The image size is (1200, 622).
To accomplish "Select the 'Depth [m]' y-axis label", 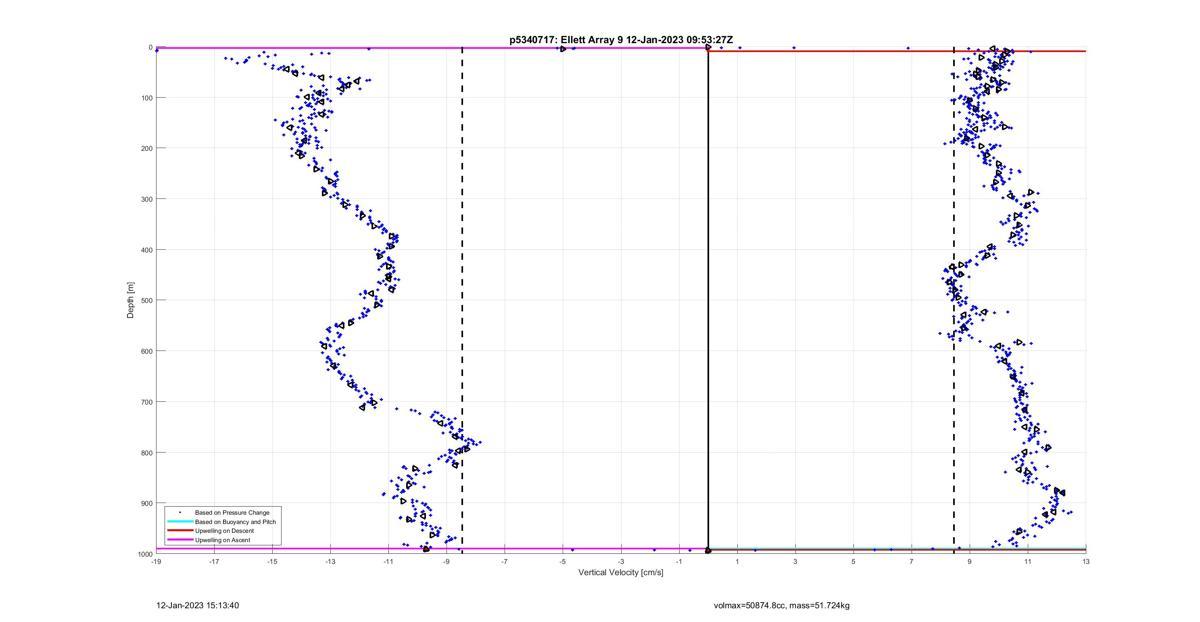I will tap(131, 300).
